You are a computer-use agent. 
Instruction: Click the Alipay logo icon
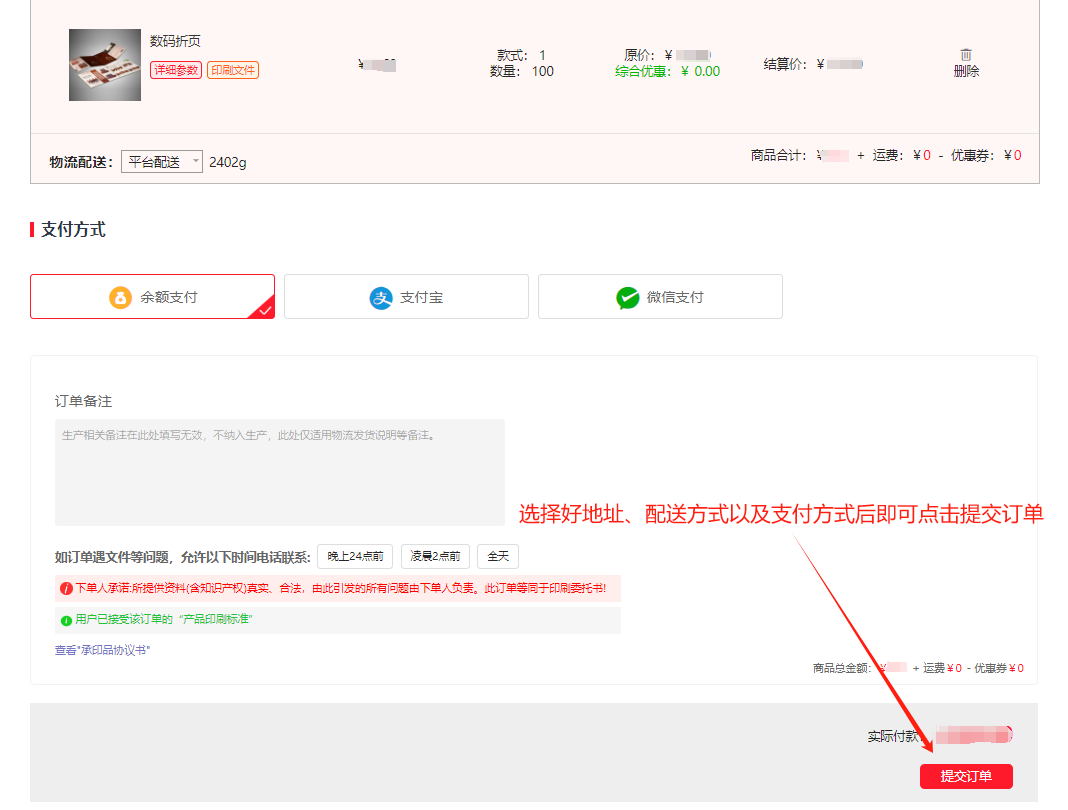coord(381,298)
